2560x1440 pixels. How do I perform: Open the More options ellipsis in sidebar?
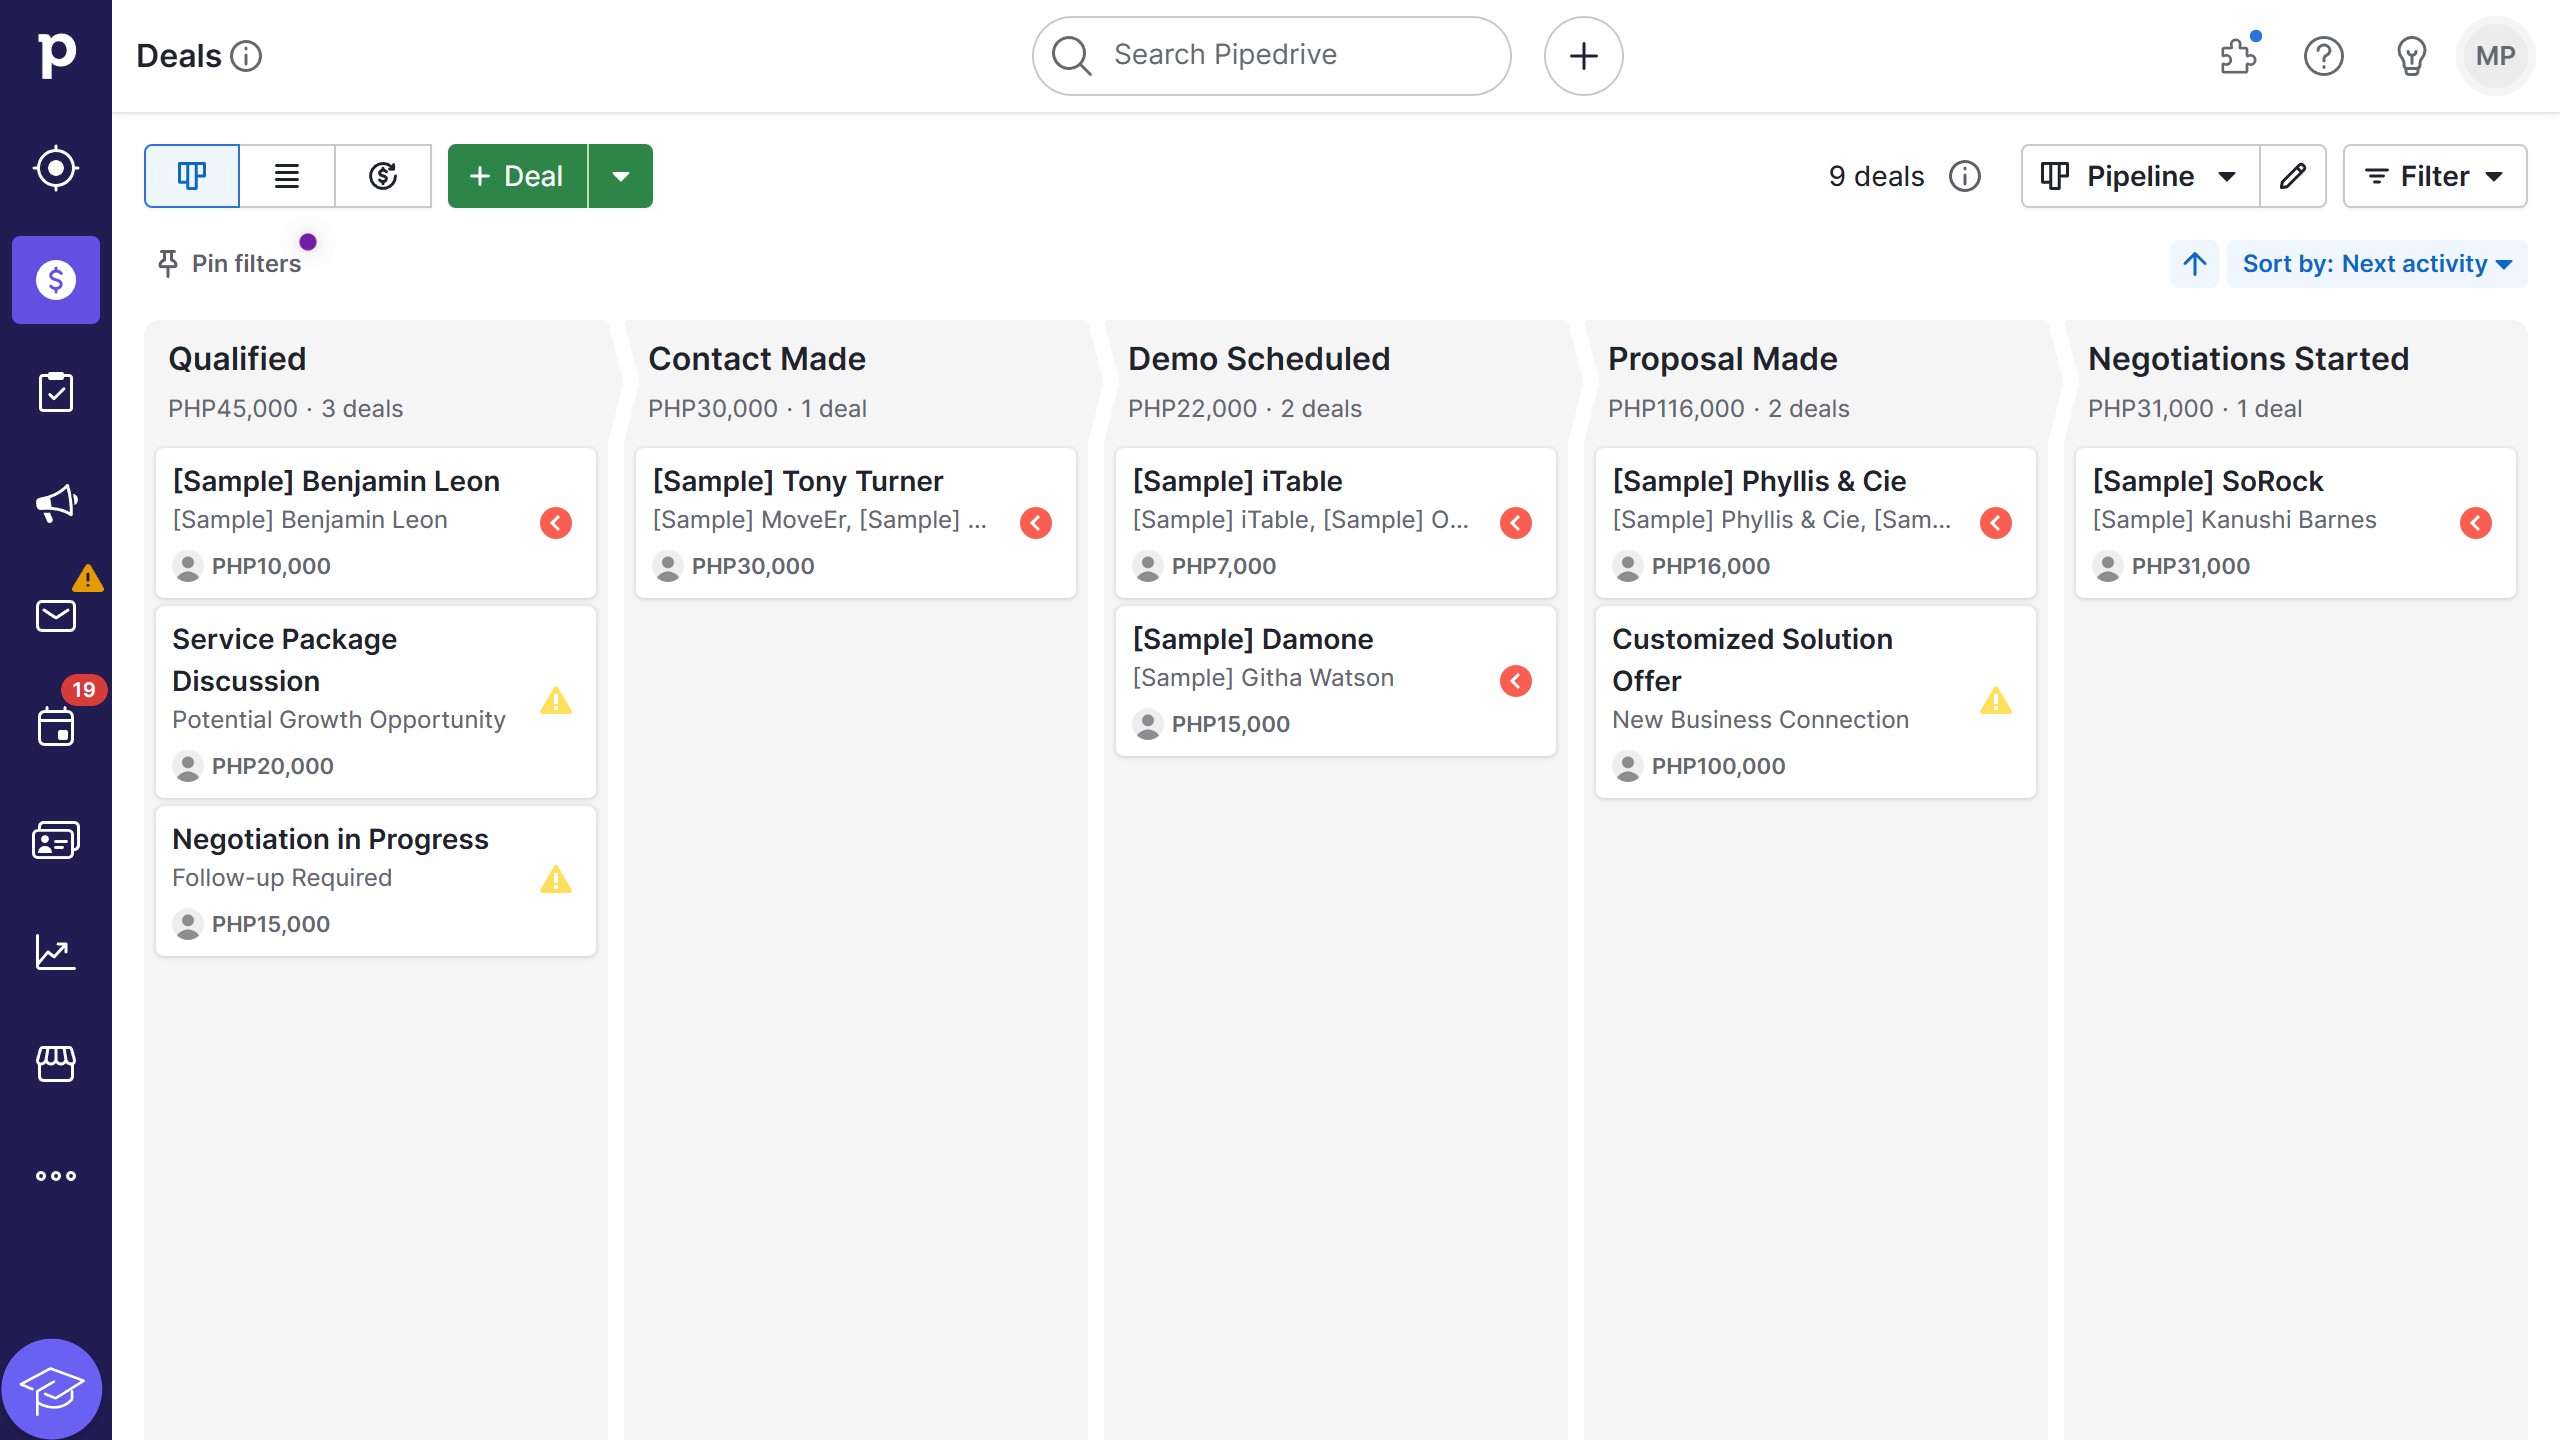coord(56,1175)
